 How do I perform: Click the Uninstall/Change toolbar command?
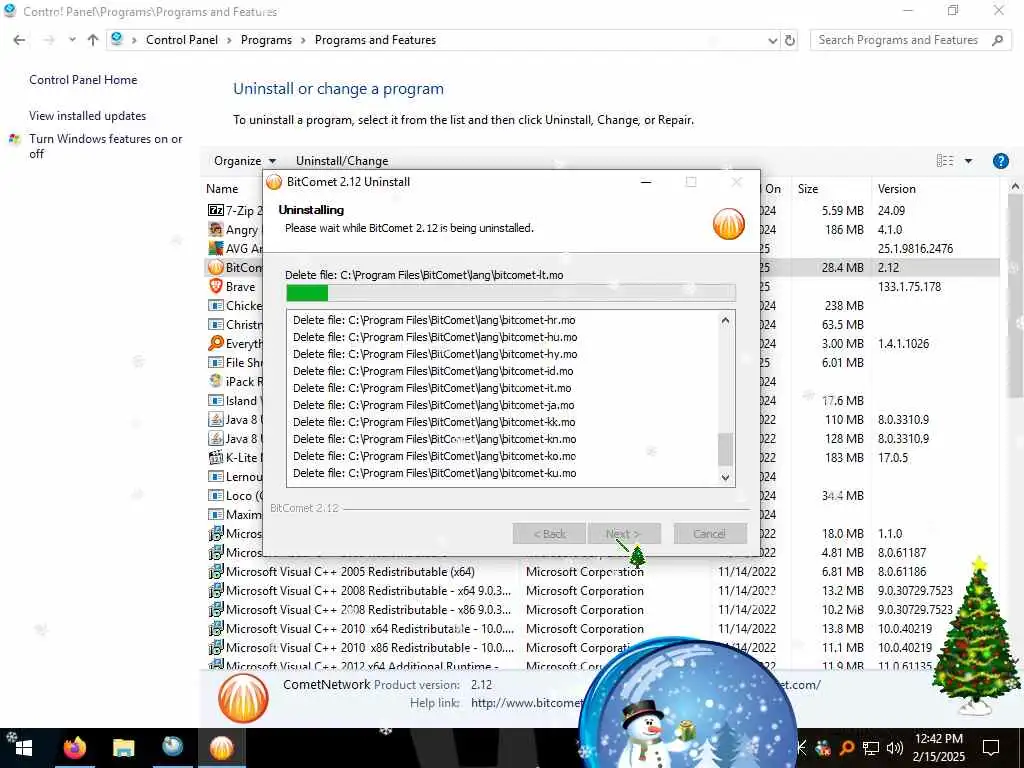point(342,161)
